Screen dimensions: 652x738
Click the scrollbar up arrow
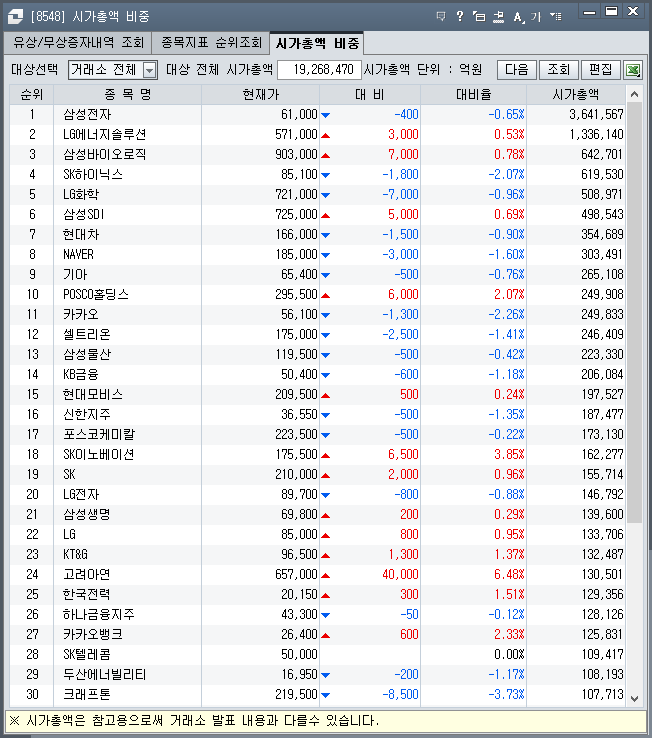(634, 95)
